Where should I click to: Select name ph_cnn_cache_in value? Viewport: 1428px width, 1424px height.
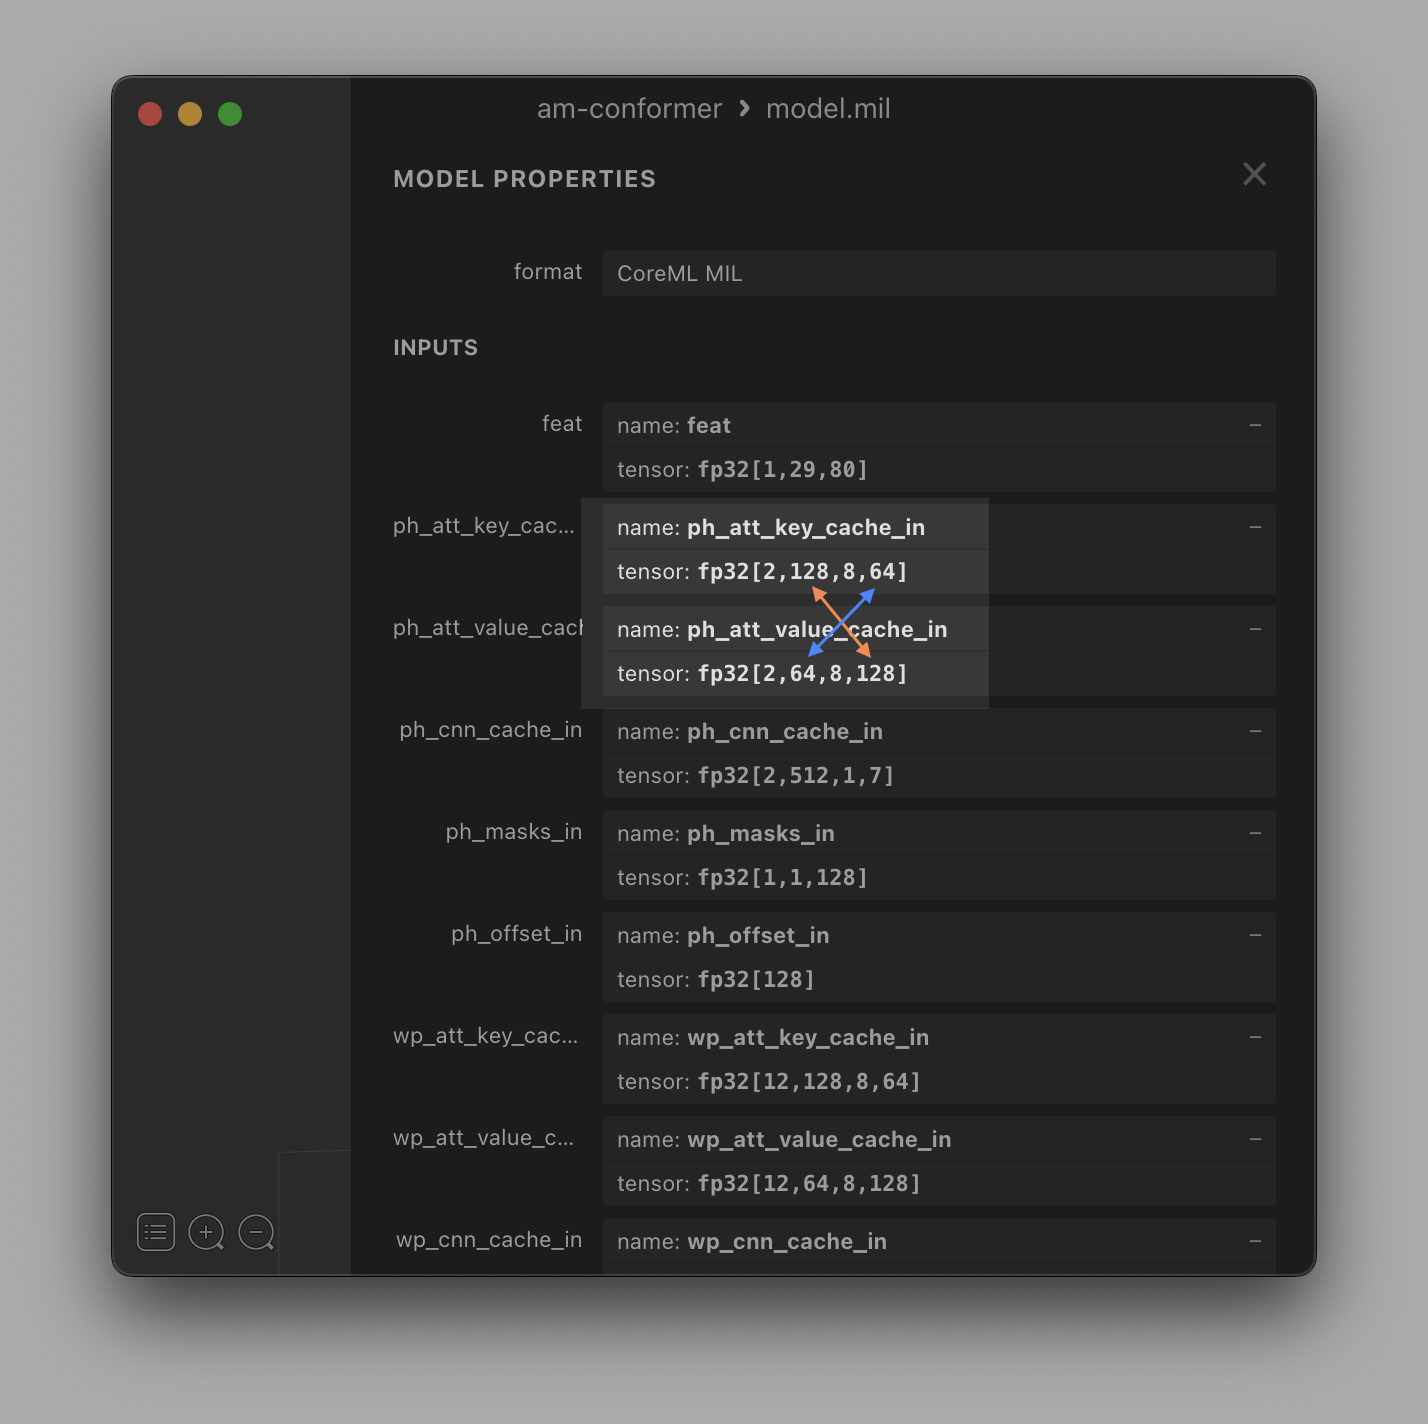click(x=785, y=731)
